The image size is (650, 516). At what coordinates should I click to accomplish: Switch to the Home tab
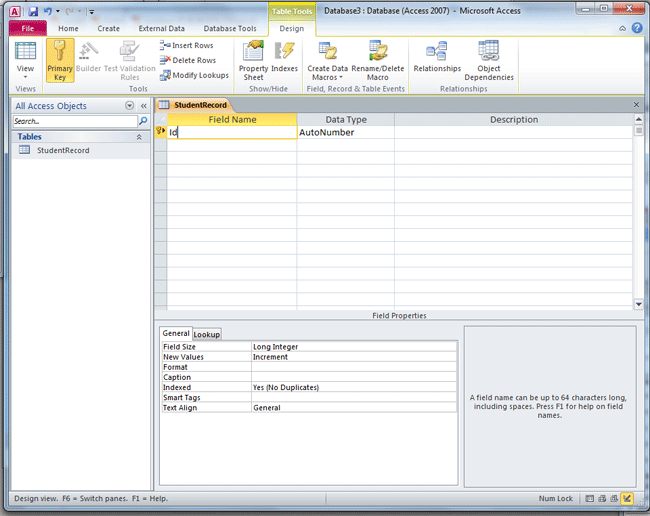coord(68,29)
